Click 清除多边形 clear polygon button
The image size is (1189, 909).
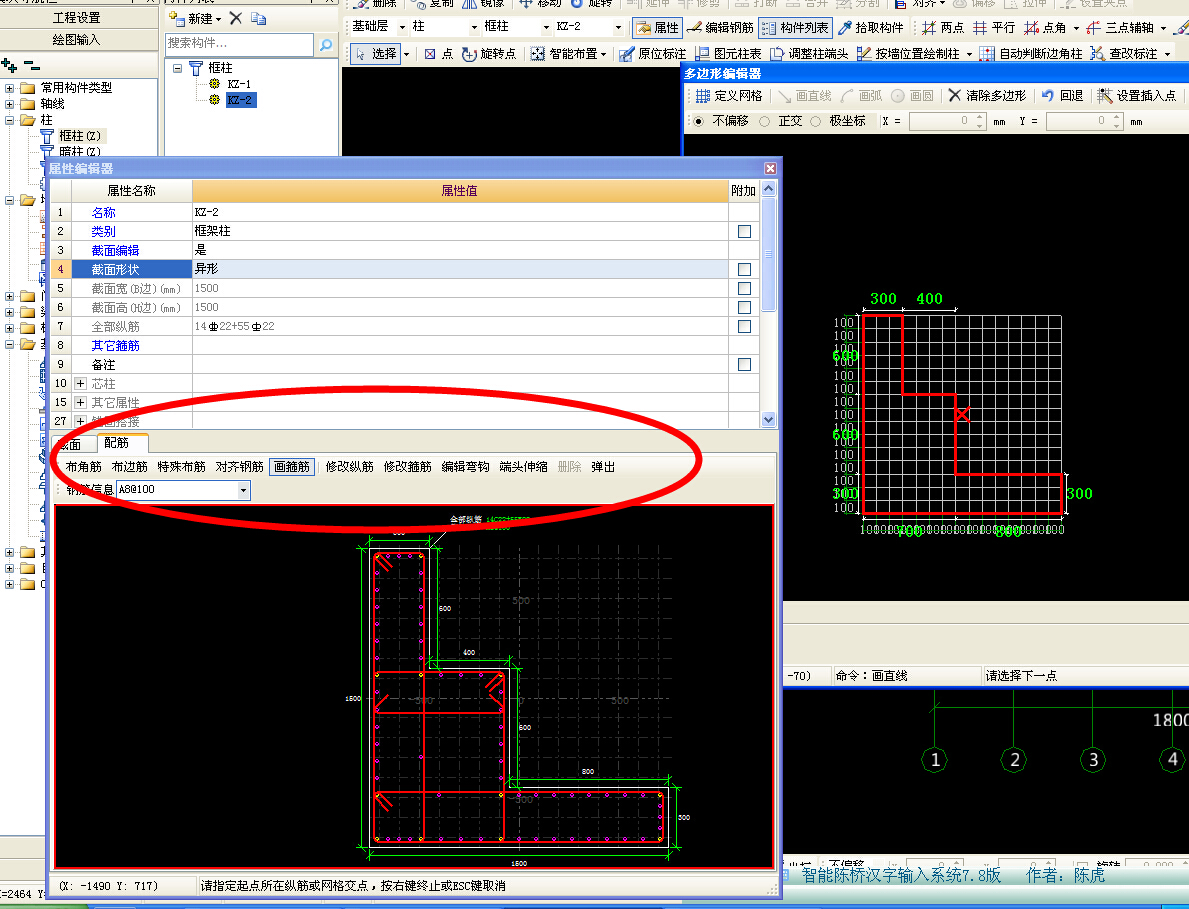tap(987, 96)
